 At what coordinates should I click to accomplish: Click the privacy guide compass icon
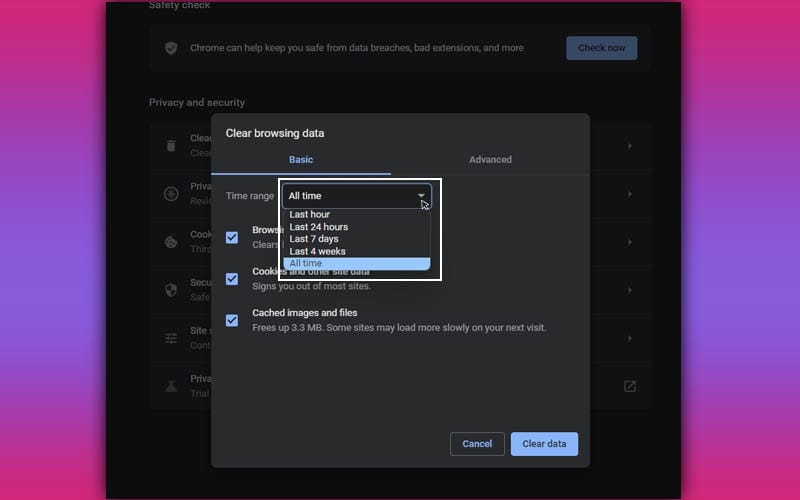171,194
